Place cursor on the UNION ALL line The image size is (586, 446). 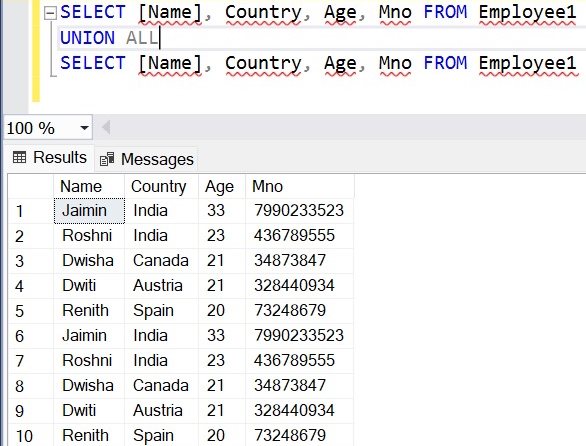[322, 38]
